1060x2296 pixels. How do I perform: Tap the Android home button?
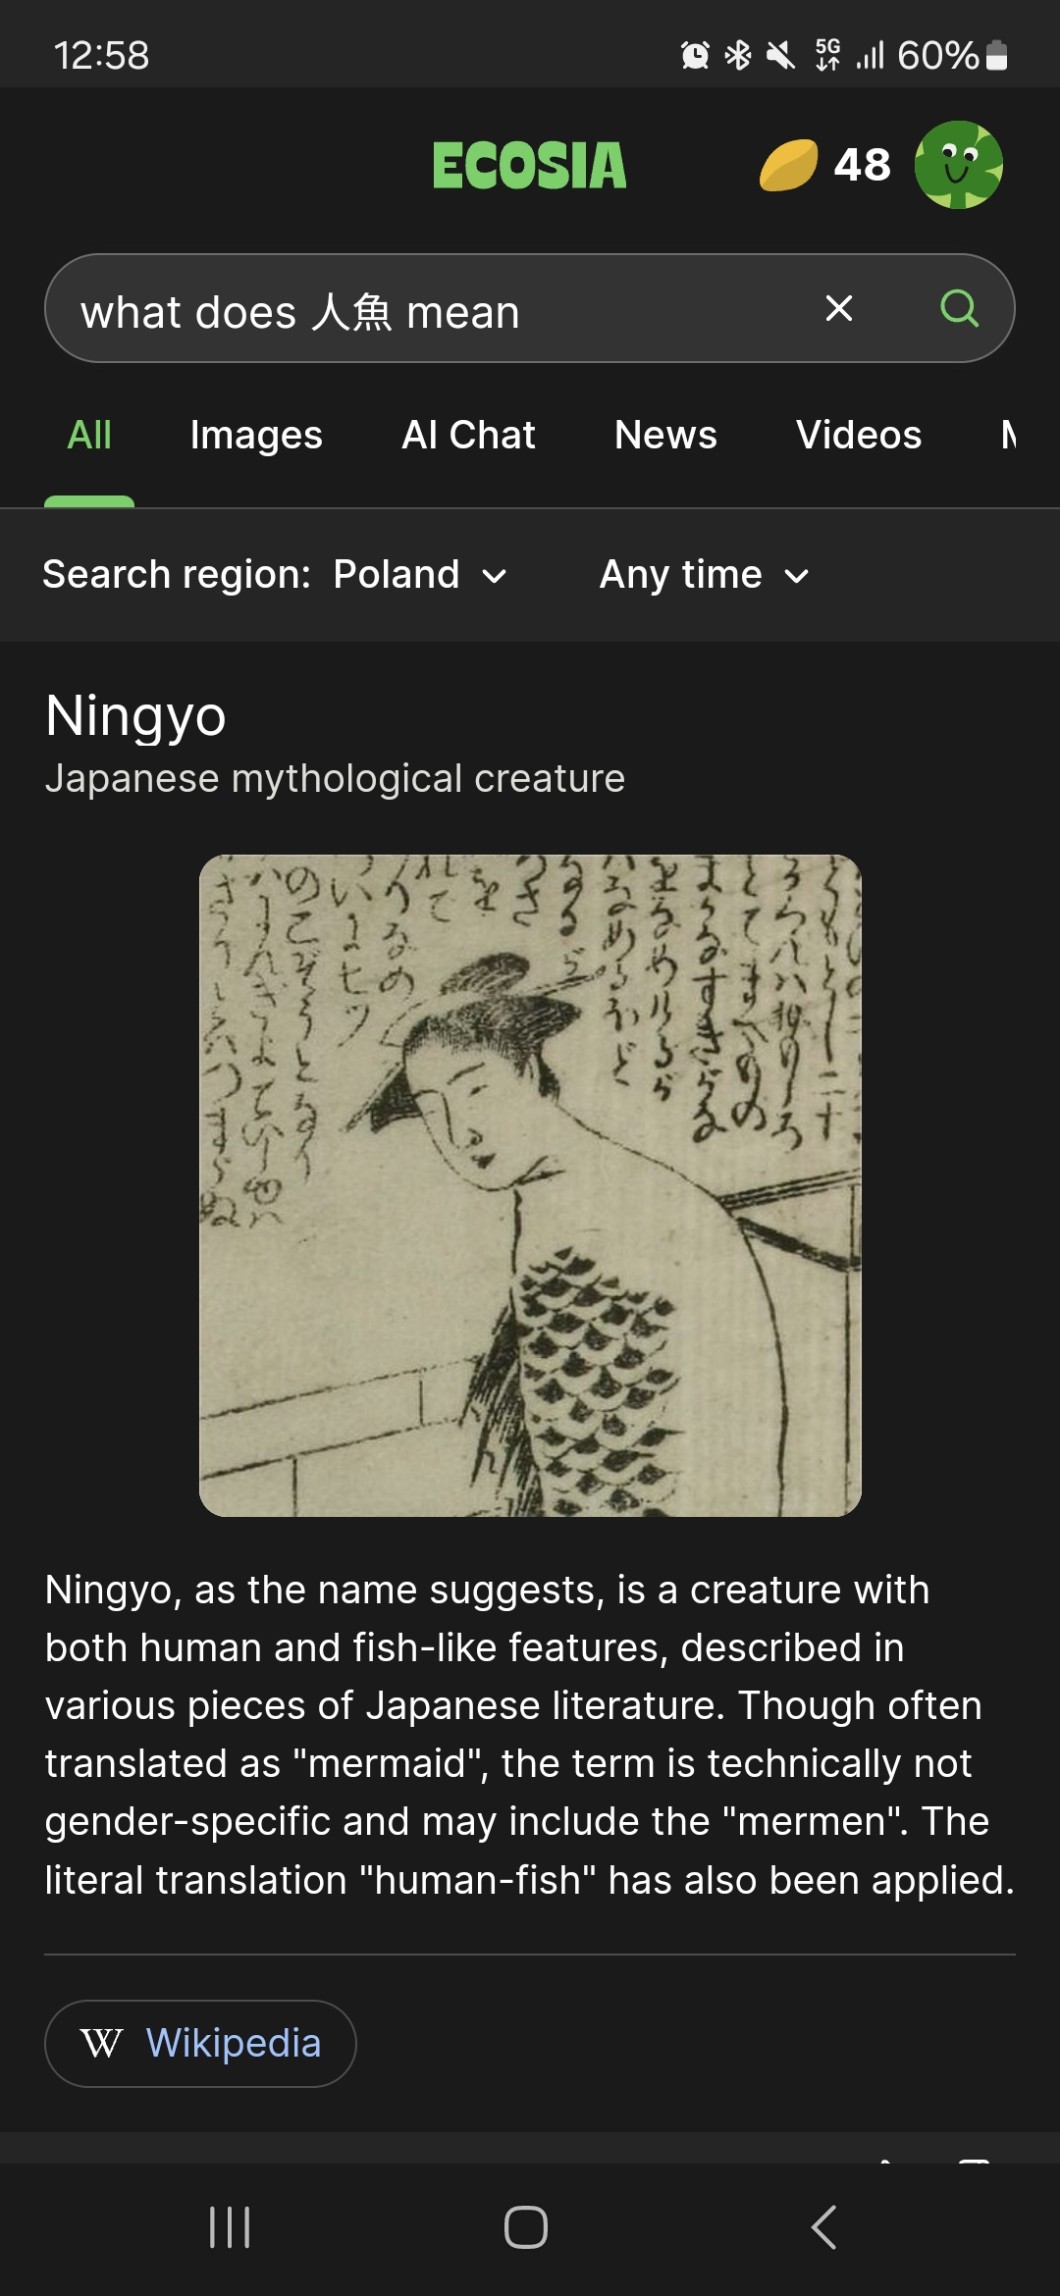(526, 2227)
